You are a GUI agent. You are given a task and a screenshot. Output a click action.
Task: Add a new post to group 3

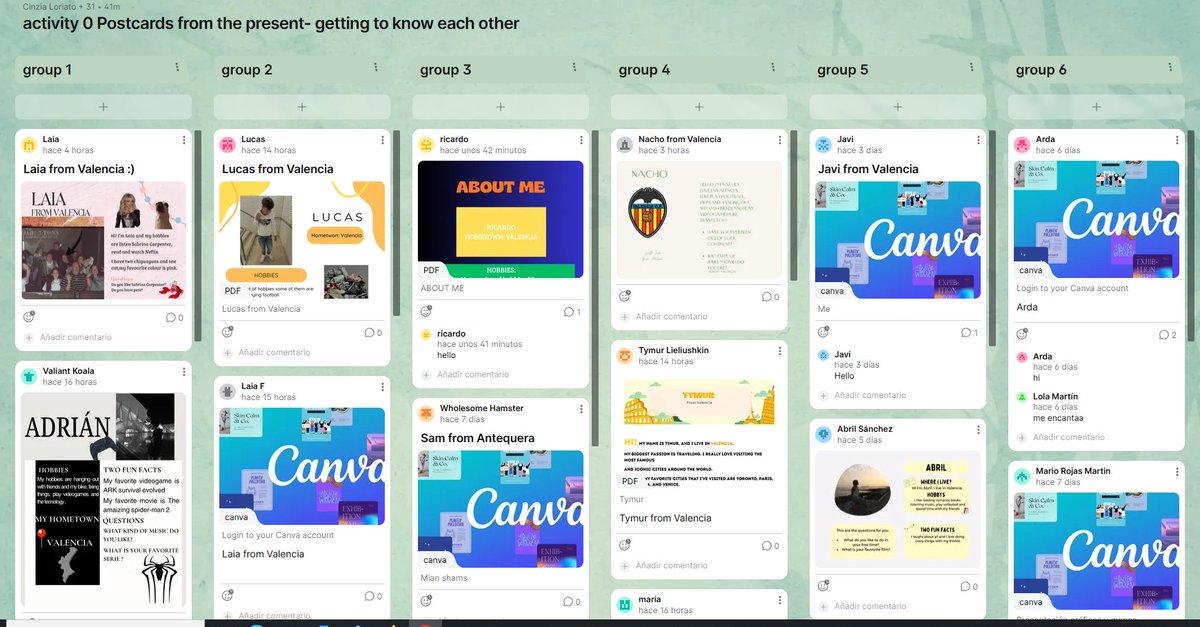point(500,106)
